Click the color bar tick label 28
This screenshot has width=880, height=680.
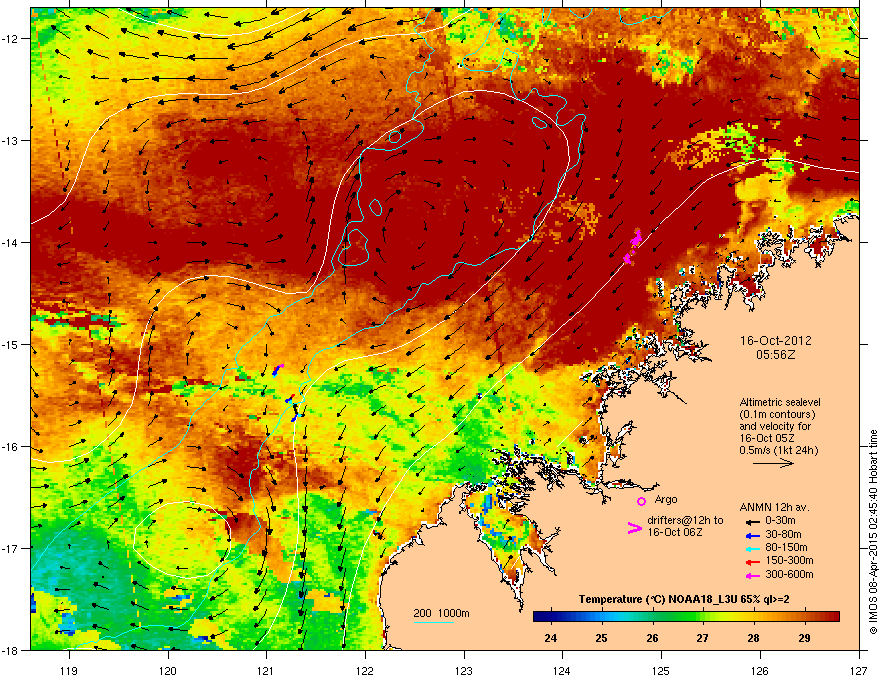click(754, 638)
